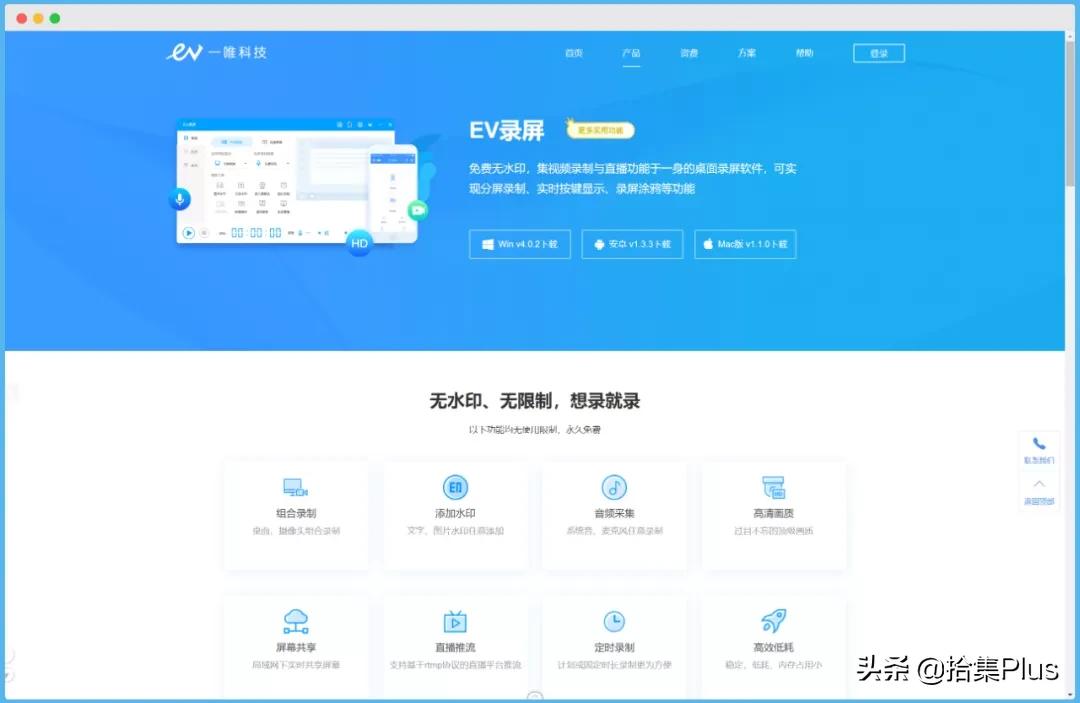Viewport: 1080px width, 703px height.
Task: Click the 更多实用功能 yellow badge
Action: [x=601, y=129]
